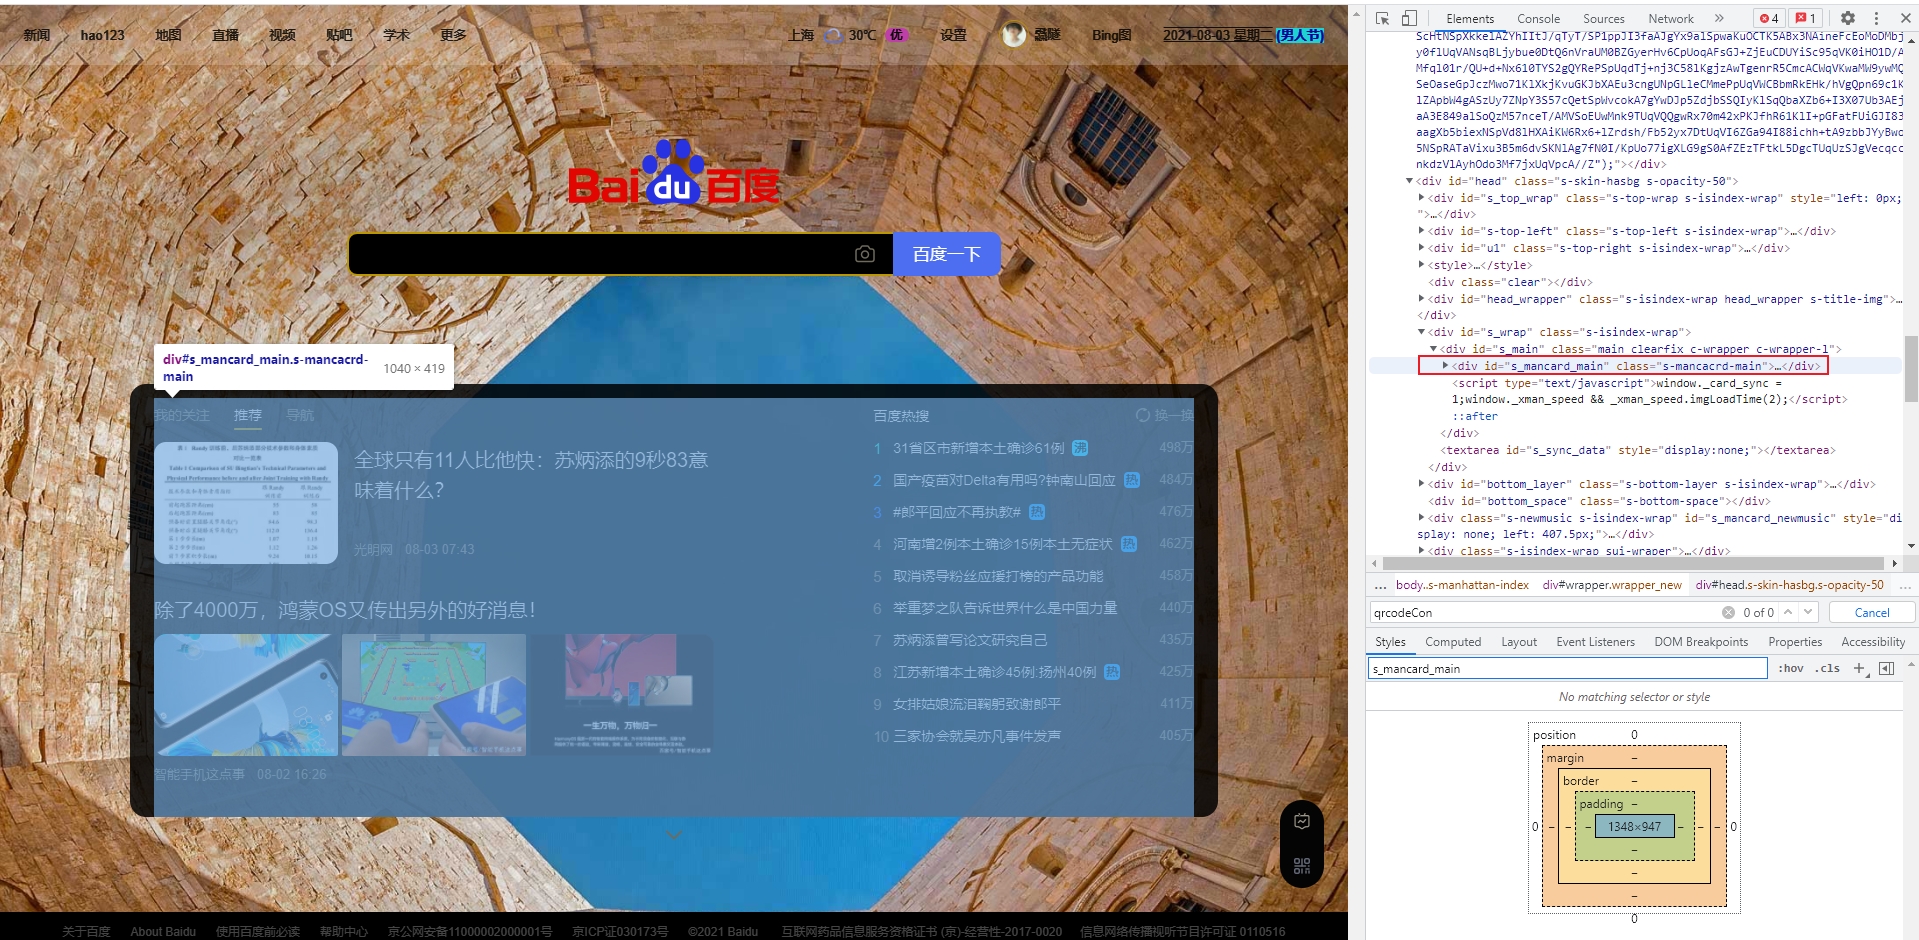Image resolution: width=1919 pixels, height=940 pixels.
Task: Select div#wrapper.wrapper_new breadcrumb
Action: pyautogui.click(x=1612, y=585)
